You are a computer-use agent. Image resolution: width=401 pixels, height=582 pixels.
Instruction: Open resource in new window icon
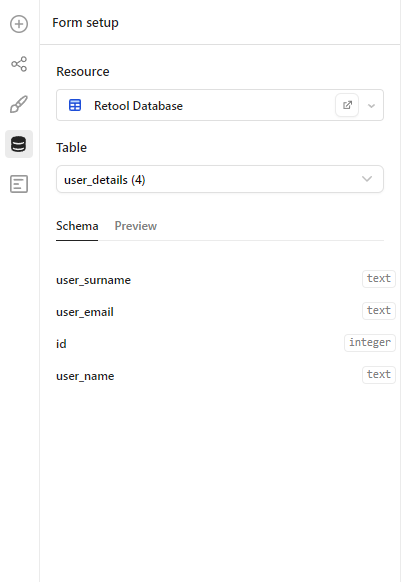347,105
